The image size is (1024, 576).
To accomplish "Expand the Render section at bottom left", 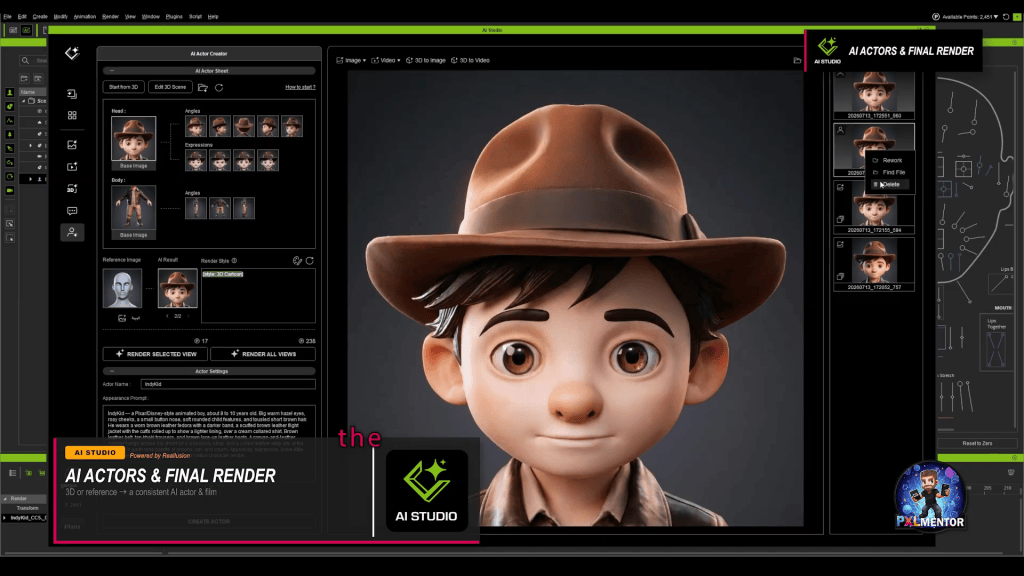I will (x=5, y=498).
